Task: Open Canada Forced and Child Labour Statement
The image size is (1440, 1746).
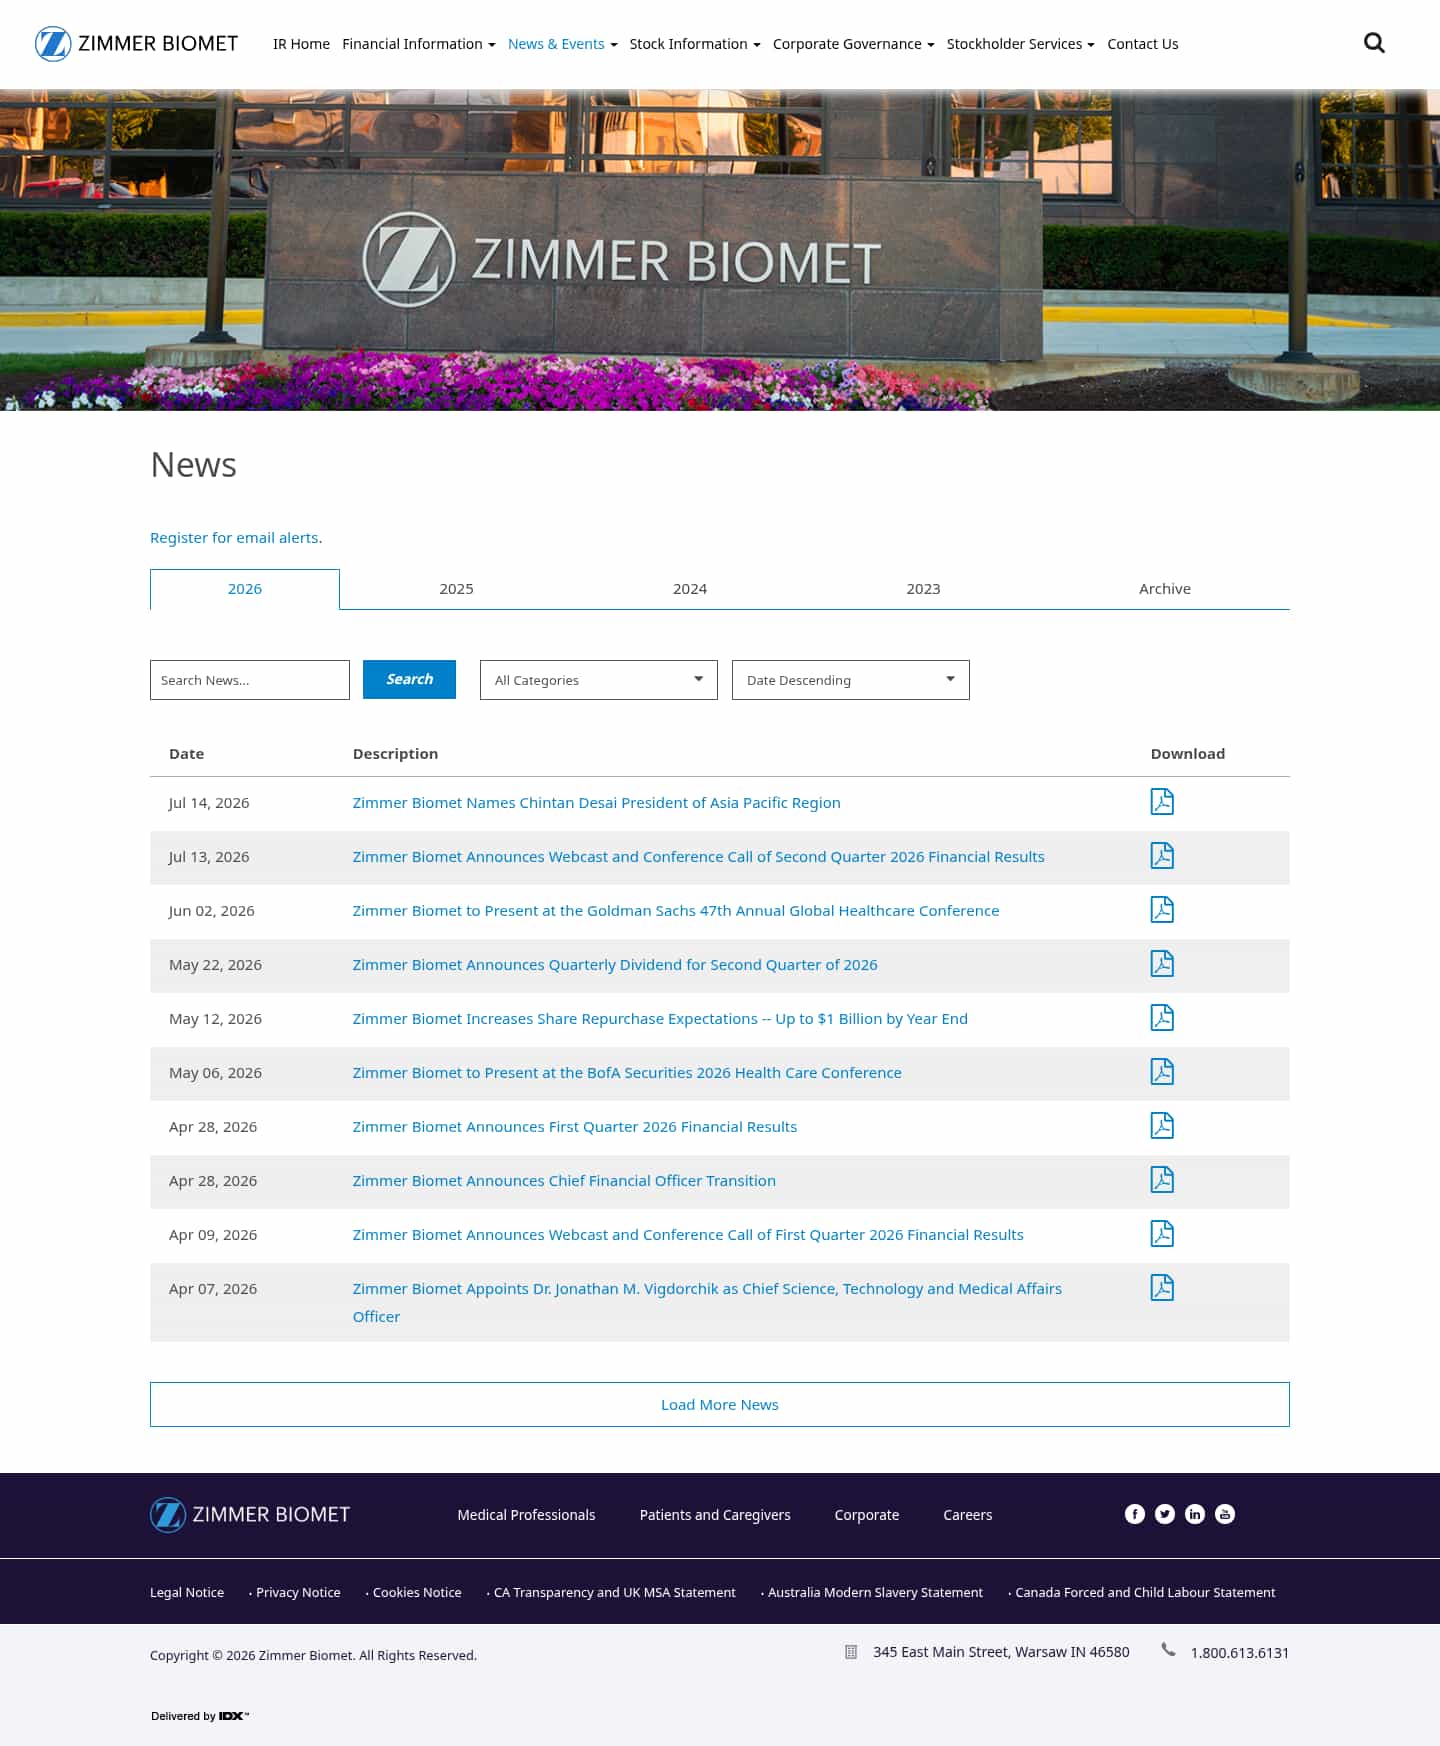Action: tap(1145, 1592)
